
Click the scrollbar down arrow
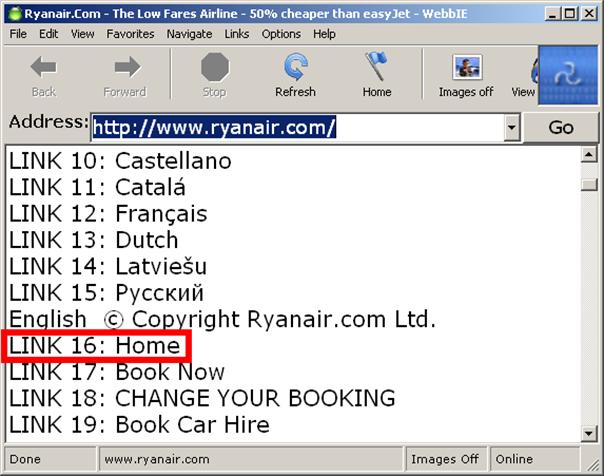click(590, 433)
